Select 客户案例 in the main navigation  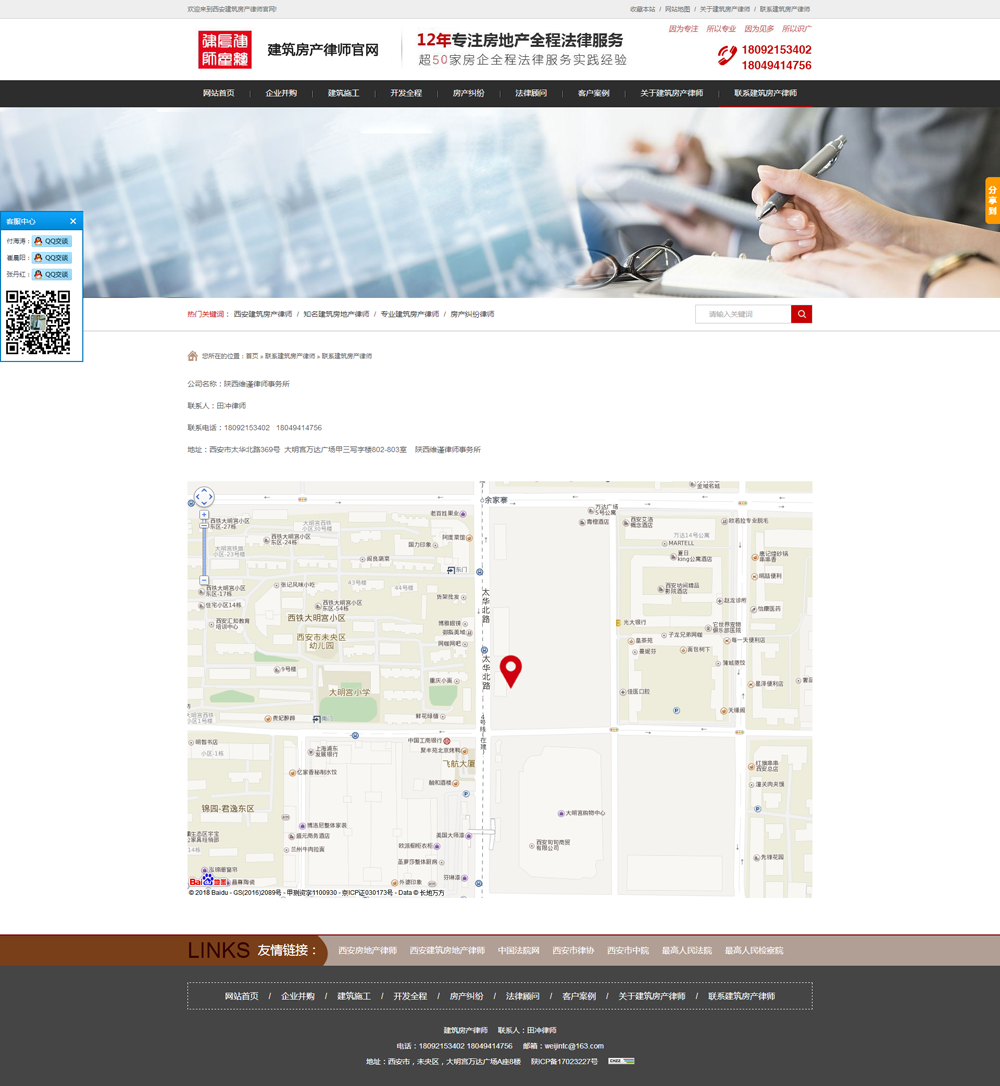[593, 93]
